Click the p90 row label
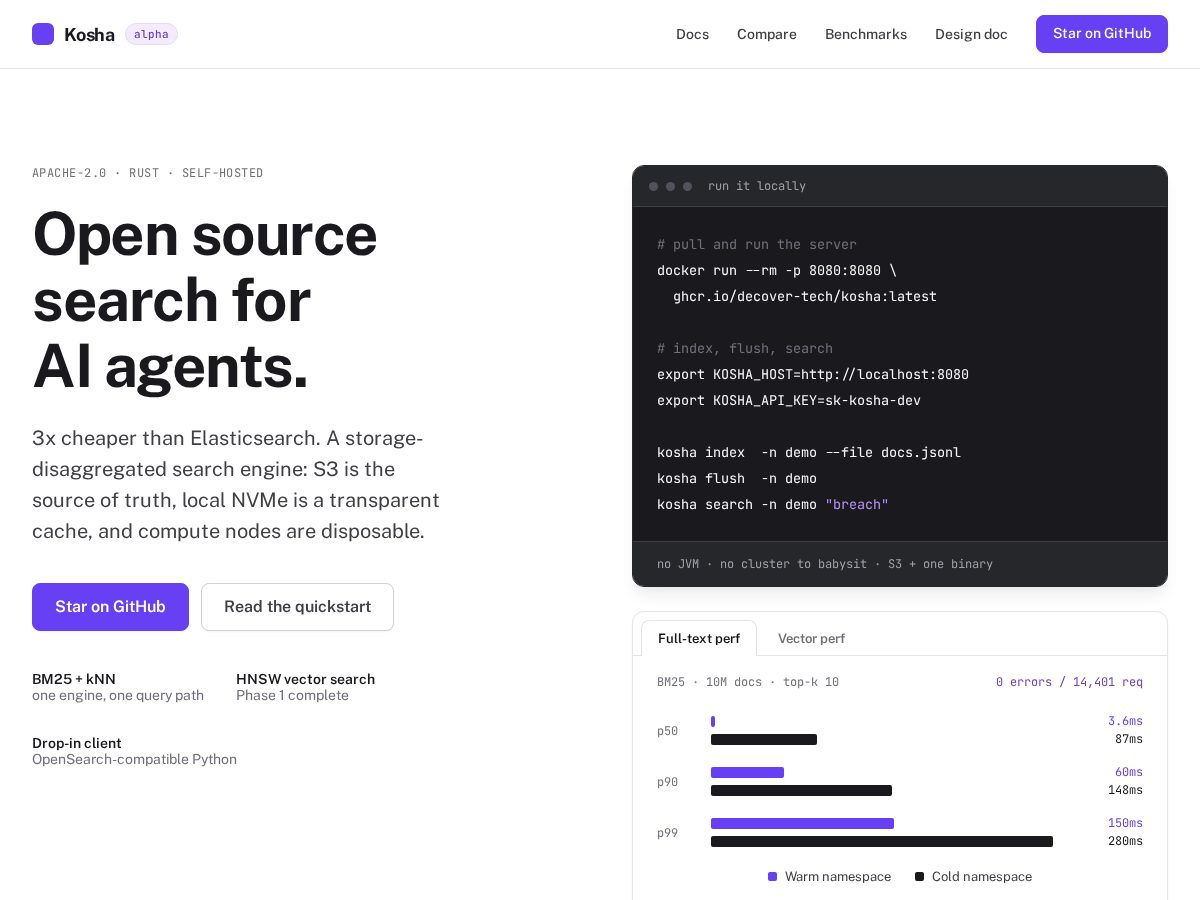1200x900 pixels. [667, 782]
